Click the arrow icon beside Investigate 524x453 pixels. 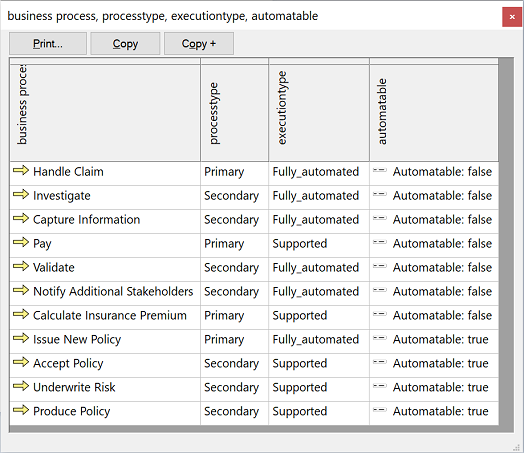point(21,194)
